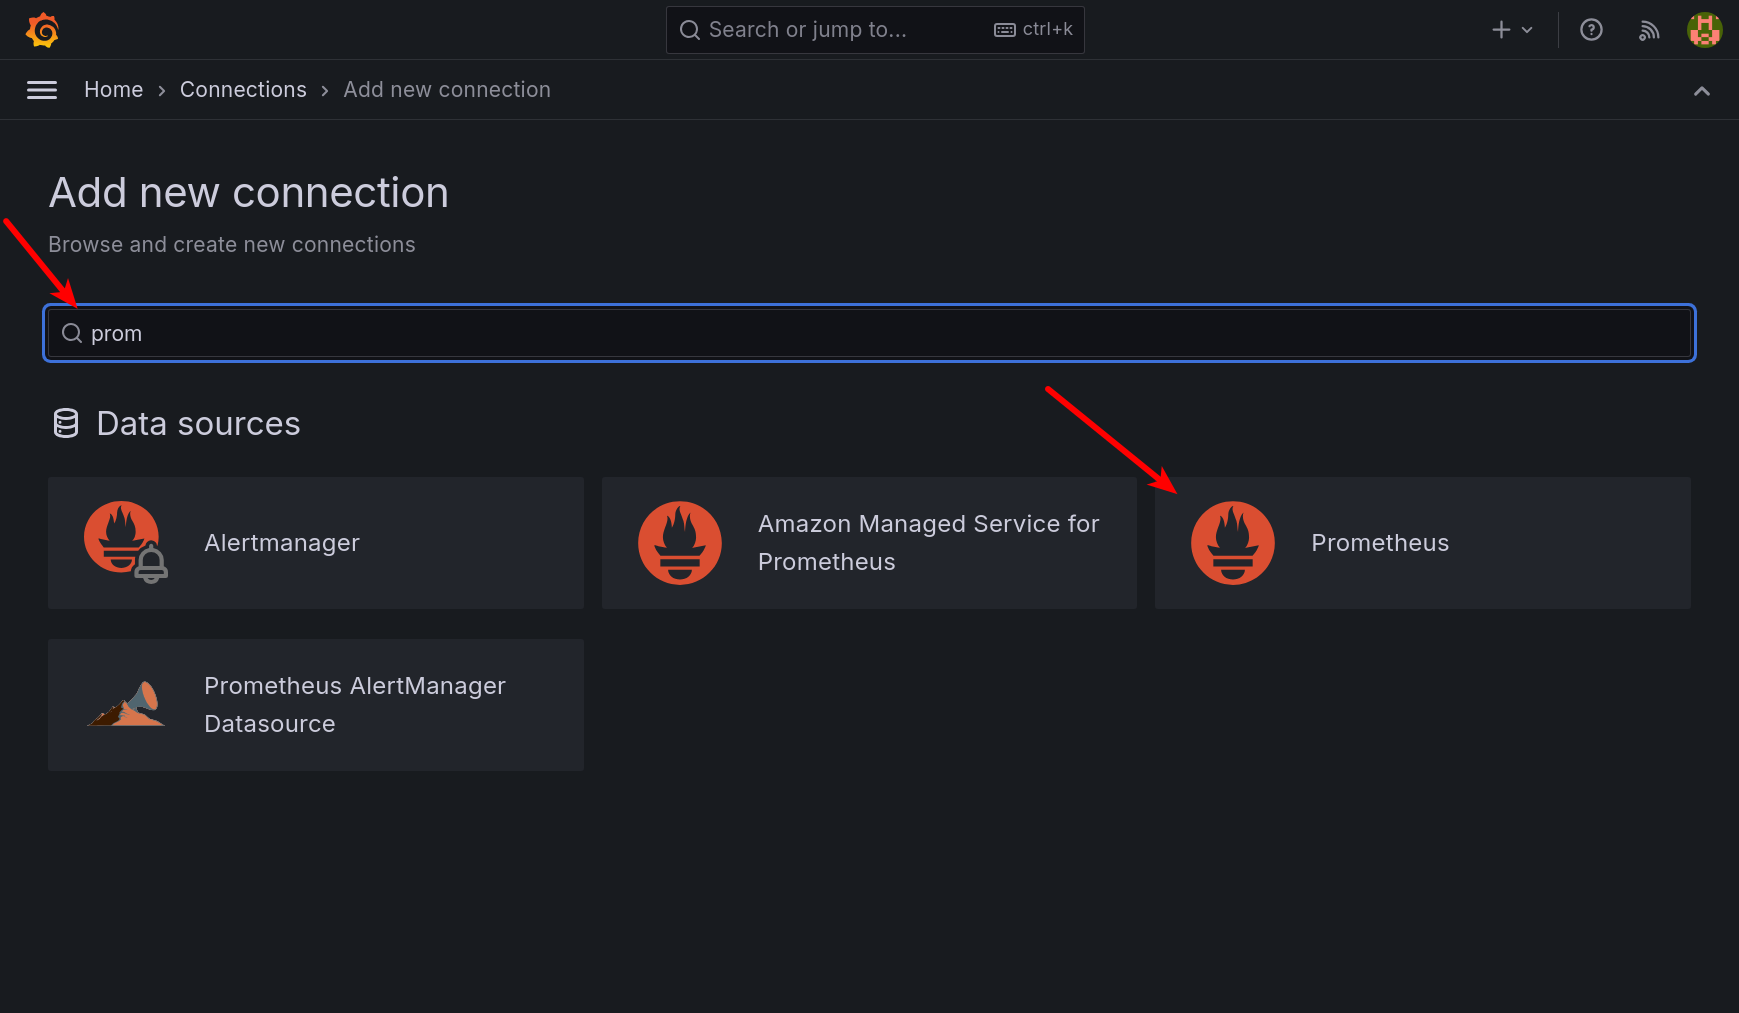Go to Connections in the breadcrumb
The height and width of the screenshot is (1013, 1739).
click(x=243, y=90)
